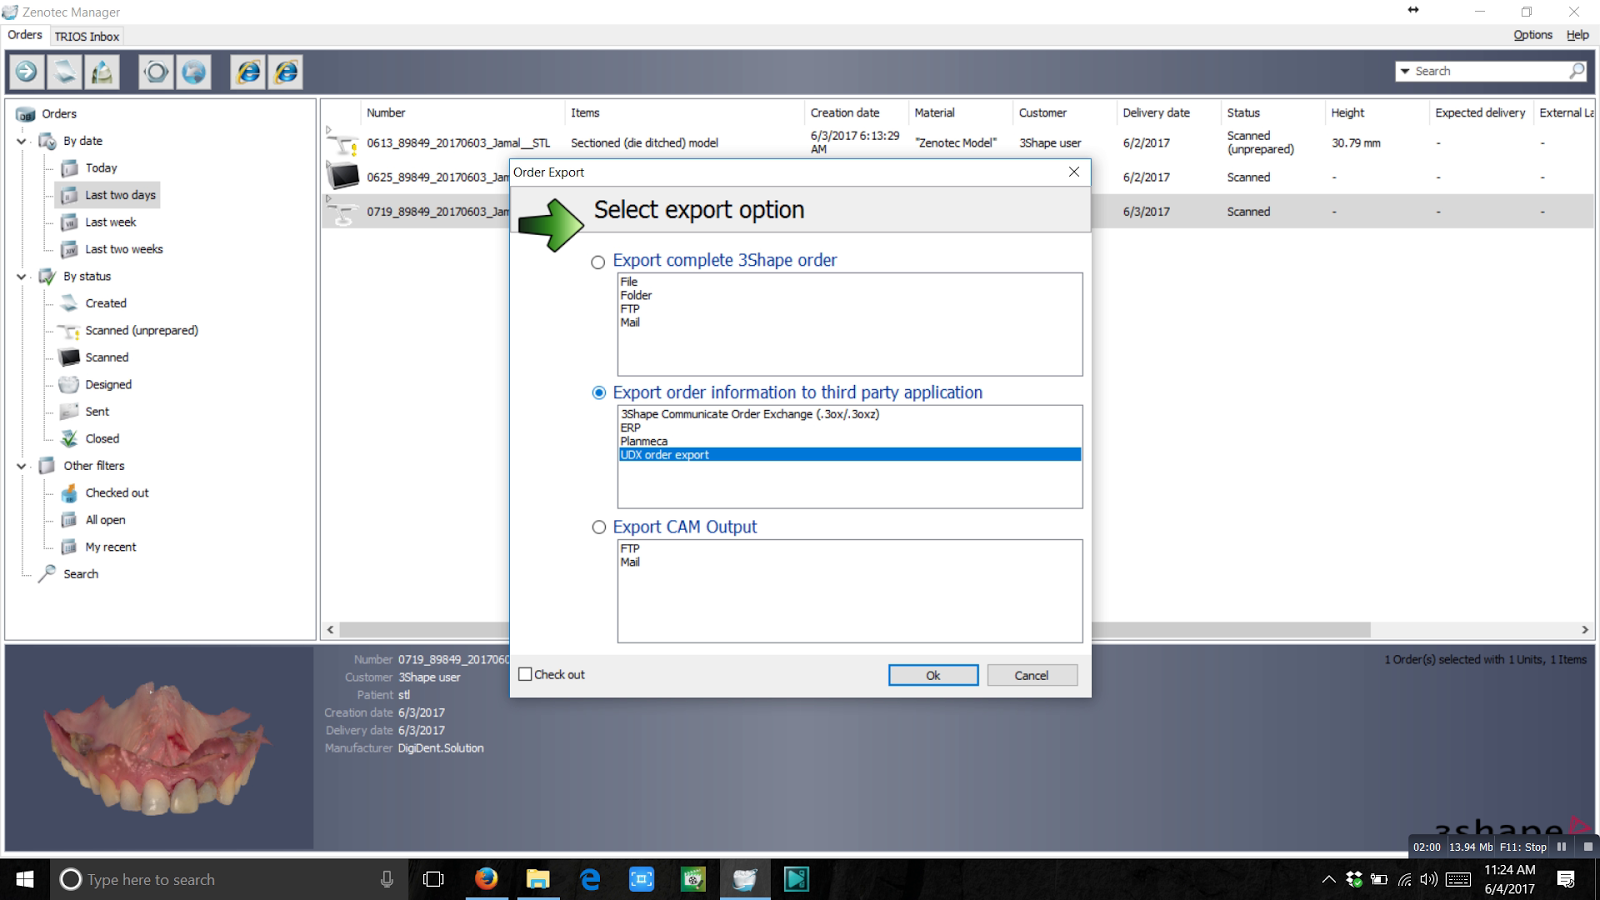
Task: Select UDX order export from the list
Action: click(x=664, y=454)
